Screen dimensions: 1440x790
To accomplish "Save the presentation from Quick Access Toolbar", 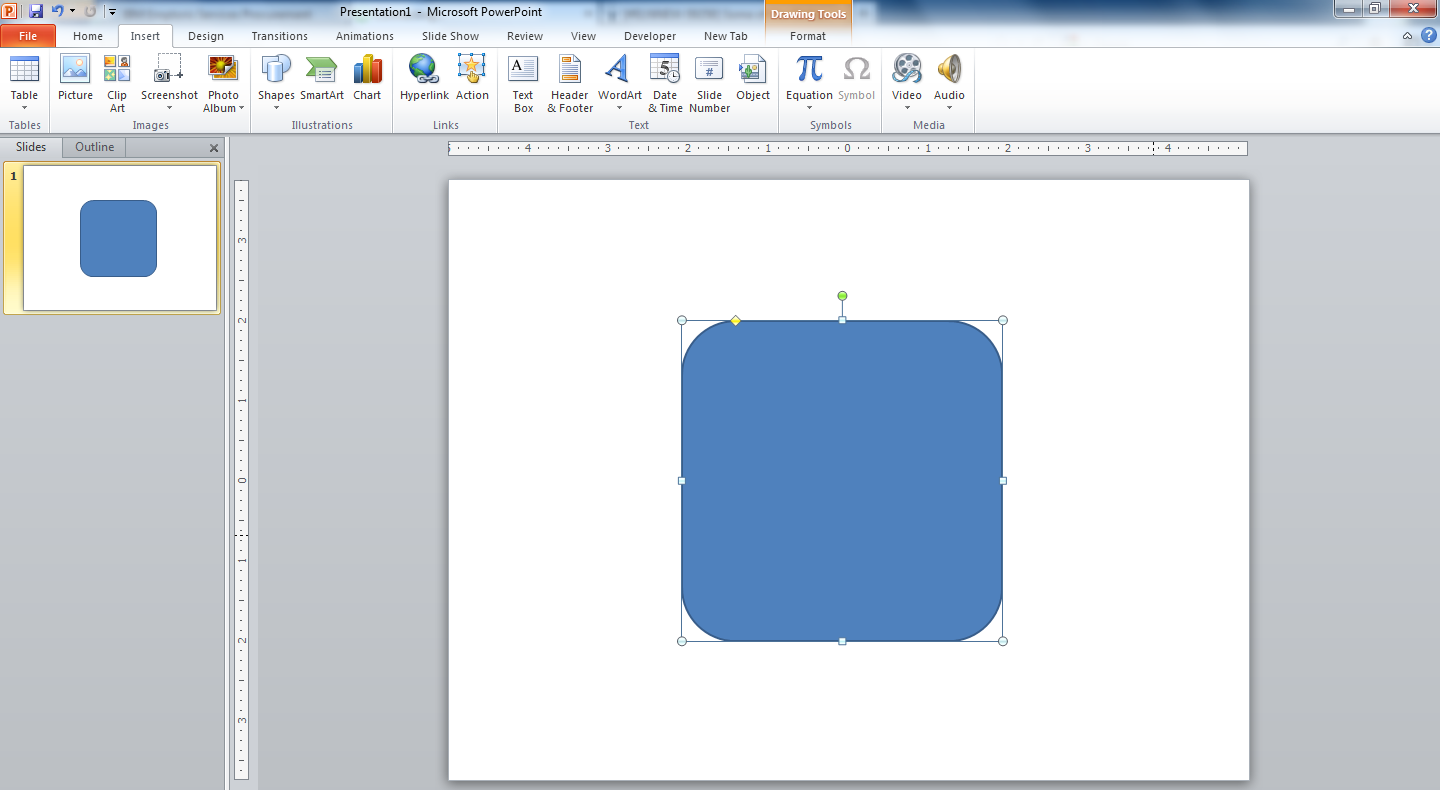I will [36, 11].
